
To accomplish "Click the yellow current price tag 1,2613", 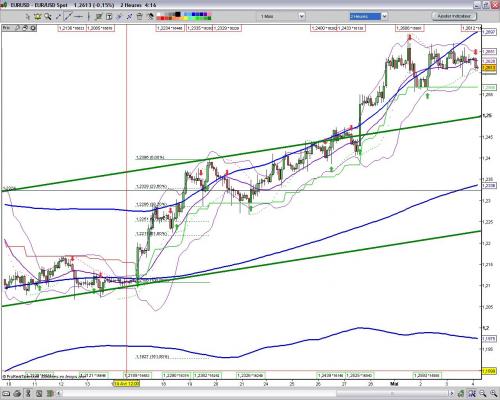I will (489, 68).
